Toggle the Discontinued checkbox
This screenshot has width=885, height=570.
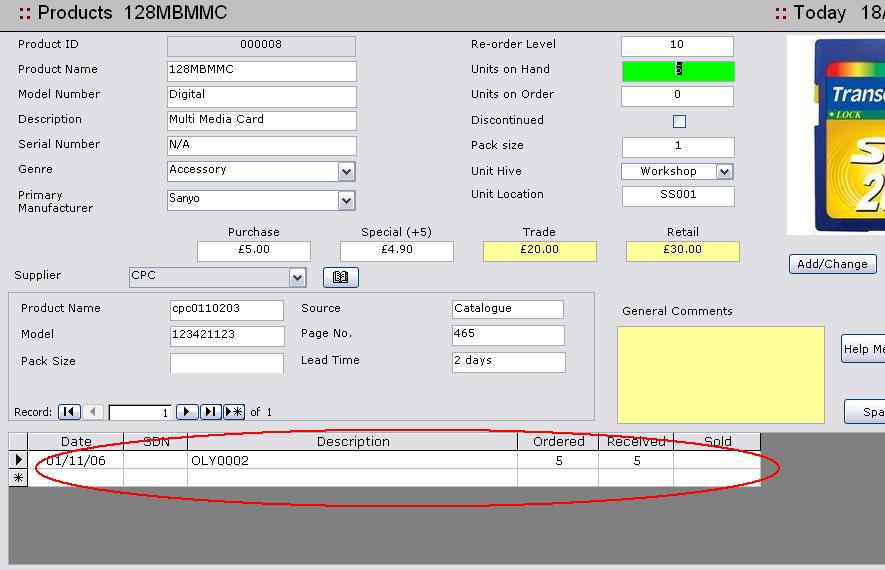(x=679, y=121)
